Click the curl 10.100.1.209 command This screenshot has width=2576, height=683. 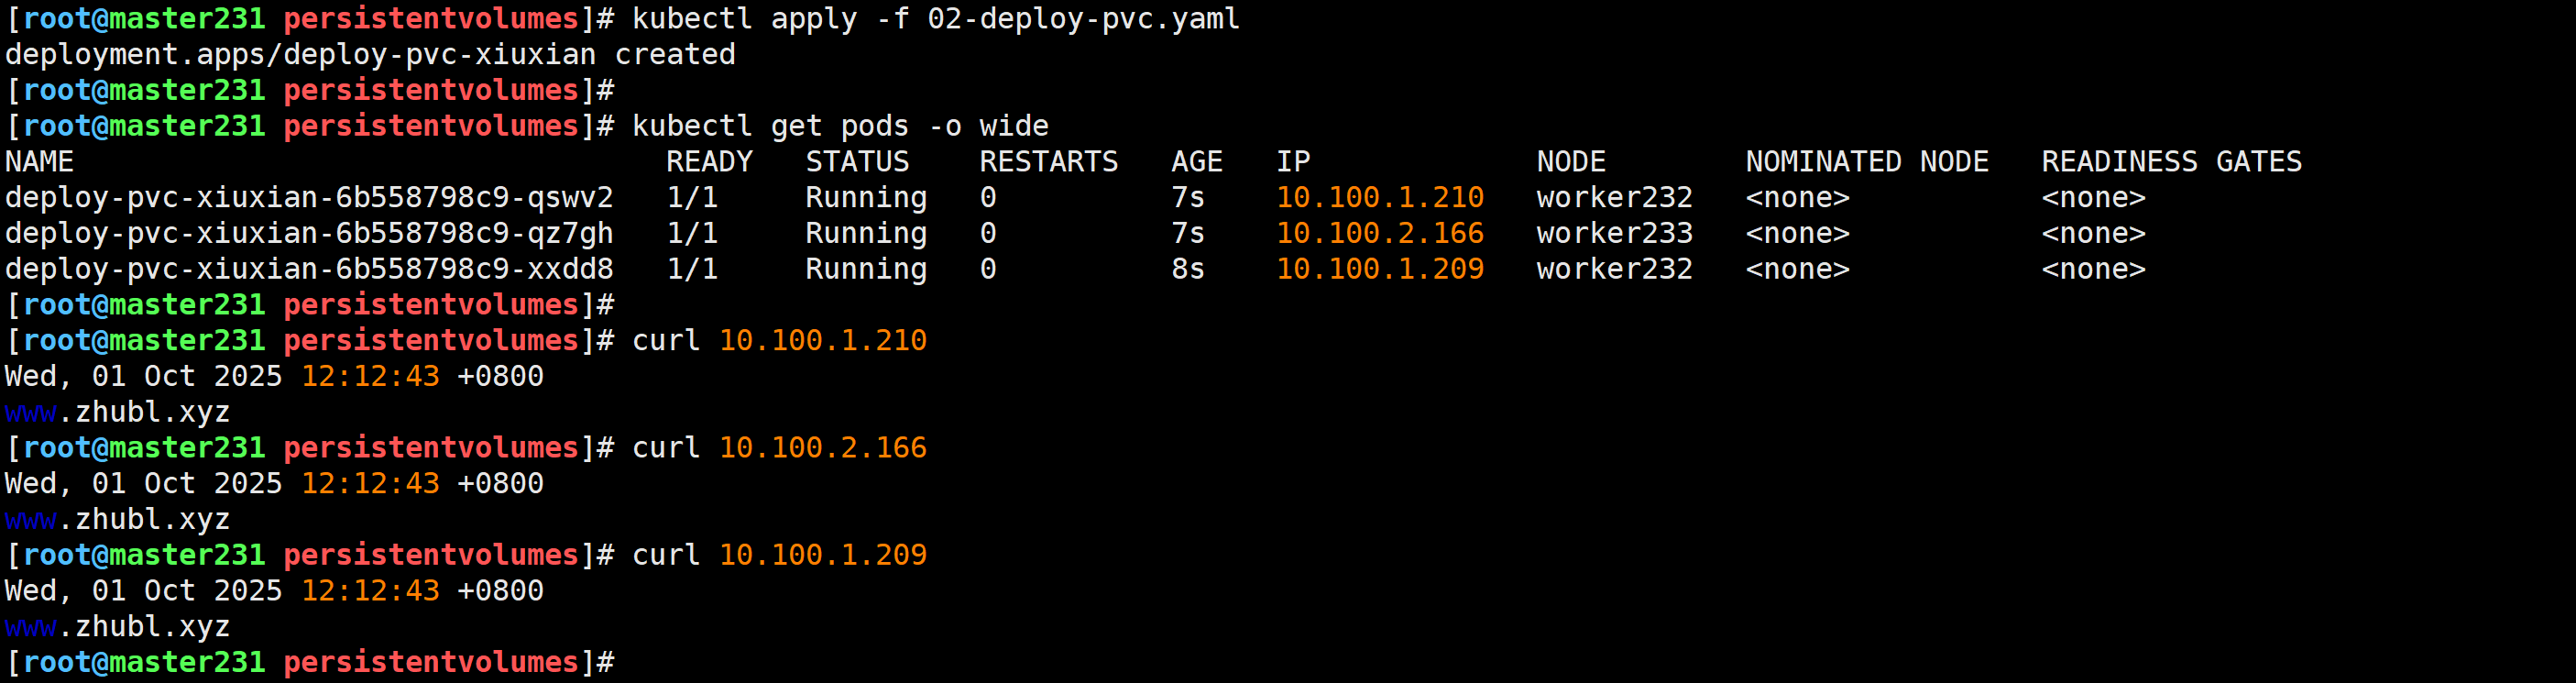pyautogui.click(x=779, y=555)
